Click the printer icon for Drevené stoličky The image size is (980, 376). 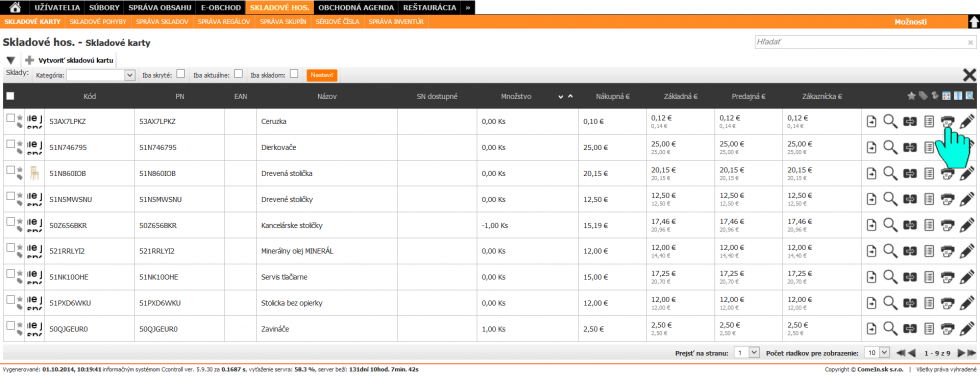point(948,199)
